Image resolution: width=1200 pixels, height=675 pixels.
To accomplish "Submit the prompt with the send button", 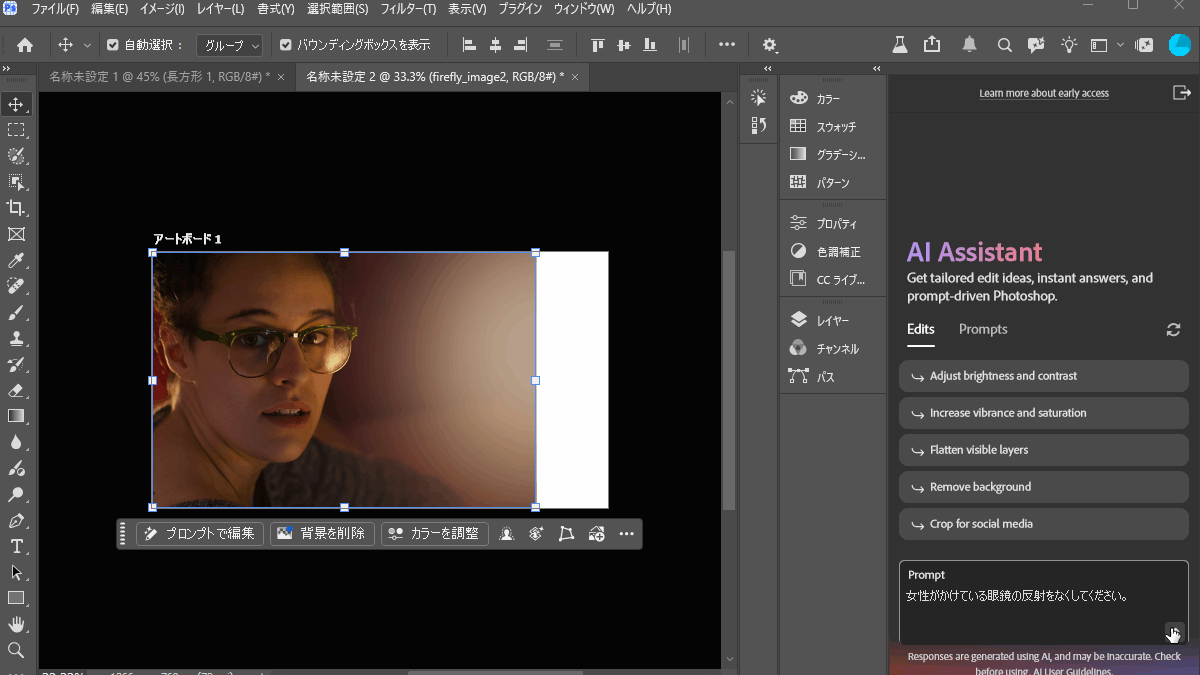I will (x=1175, y=632).
